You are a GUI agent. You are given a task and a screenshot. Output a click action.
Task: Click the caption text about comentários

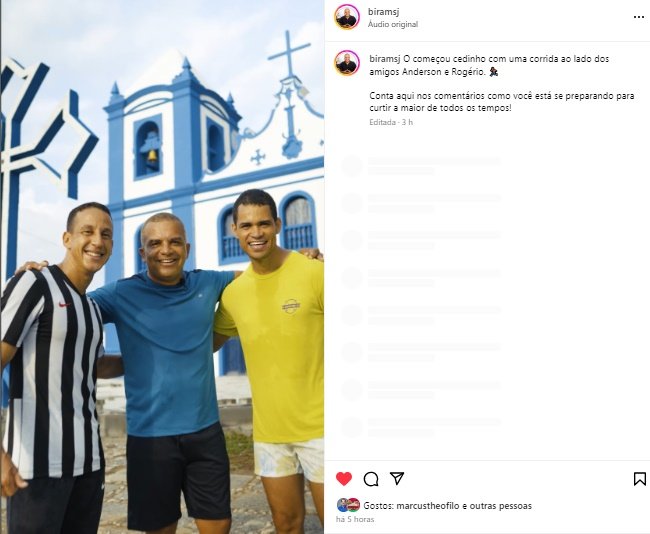point(502,102)
